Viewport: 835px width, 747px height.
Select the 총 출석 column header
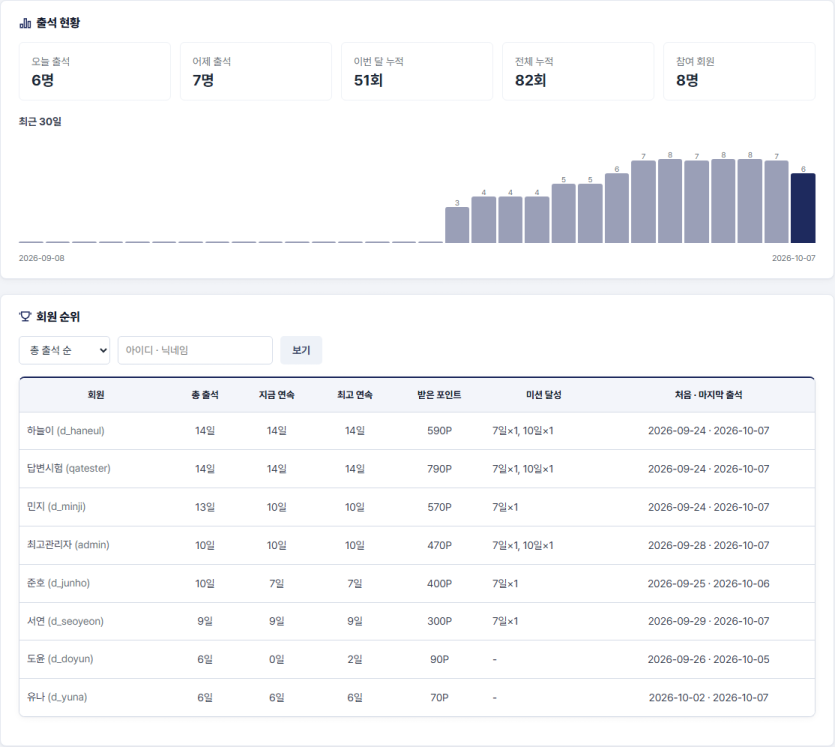205,395
